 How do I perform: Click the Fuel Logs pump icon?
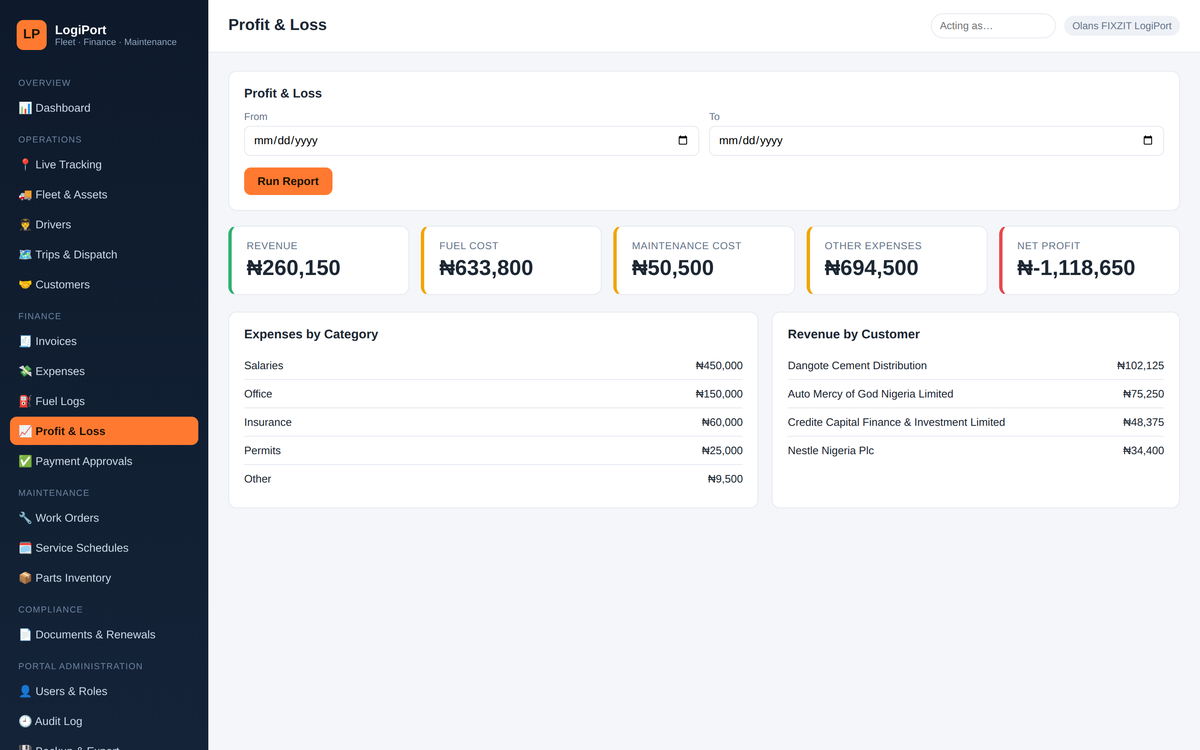click(x=25, y=402)
